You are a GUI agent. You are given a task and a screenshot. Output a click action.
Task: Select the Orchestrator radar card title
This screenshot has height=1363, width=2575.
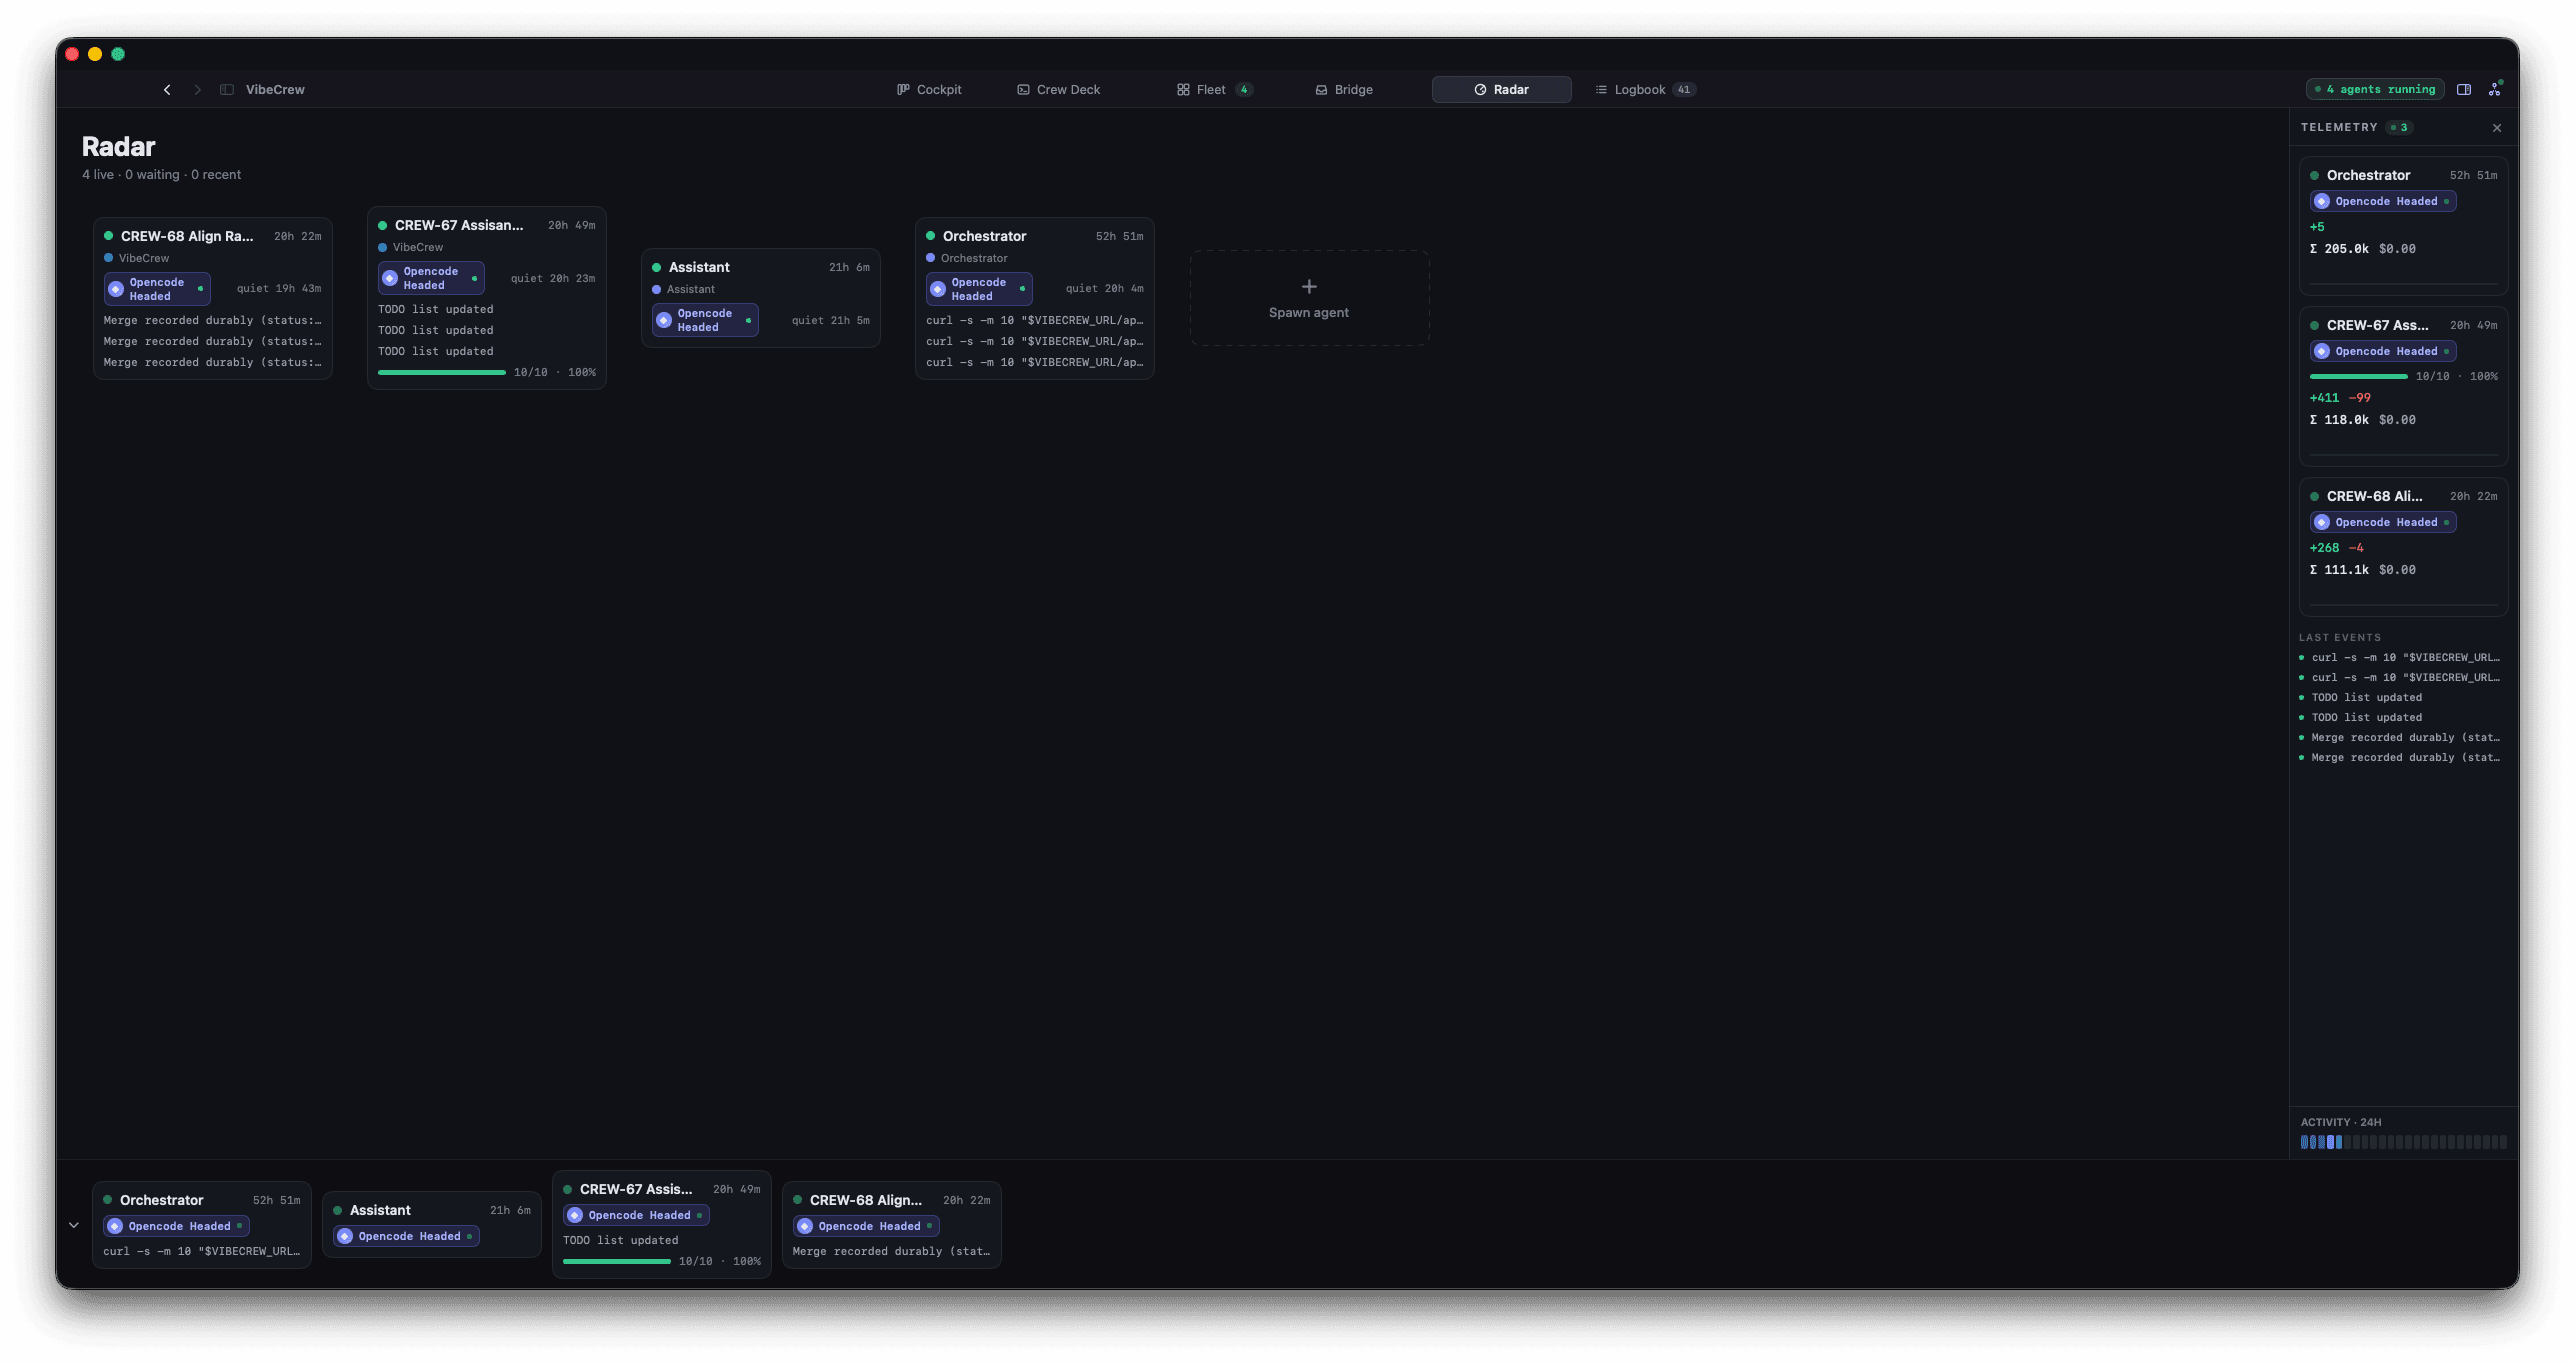point(984,237)
